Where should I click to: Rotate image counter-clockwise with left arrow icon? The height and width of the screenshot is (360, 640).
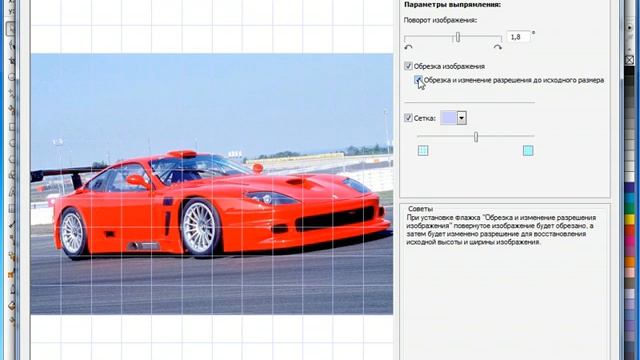pos(408,48)
